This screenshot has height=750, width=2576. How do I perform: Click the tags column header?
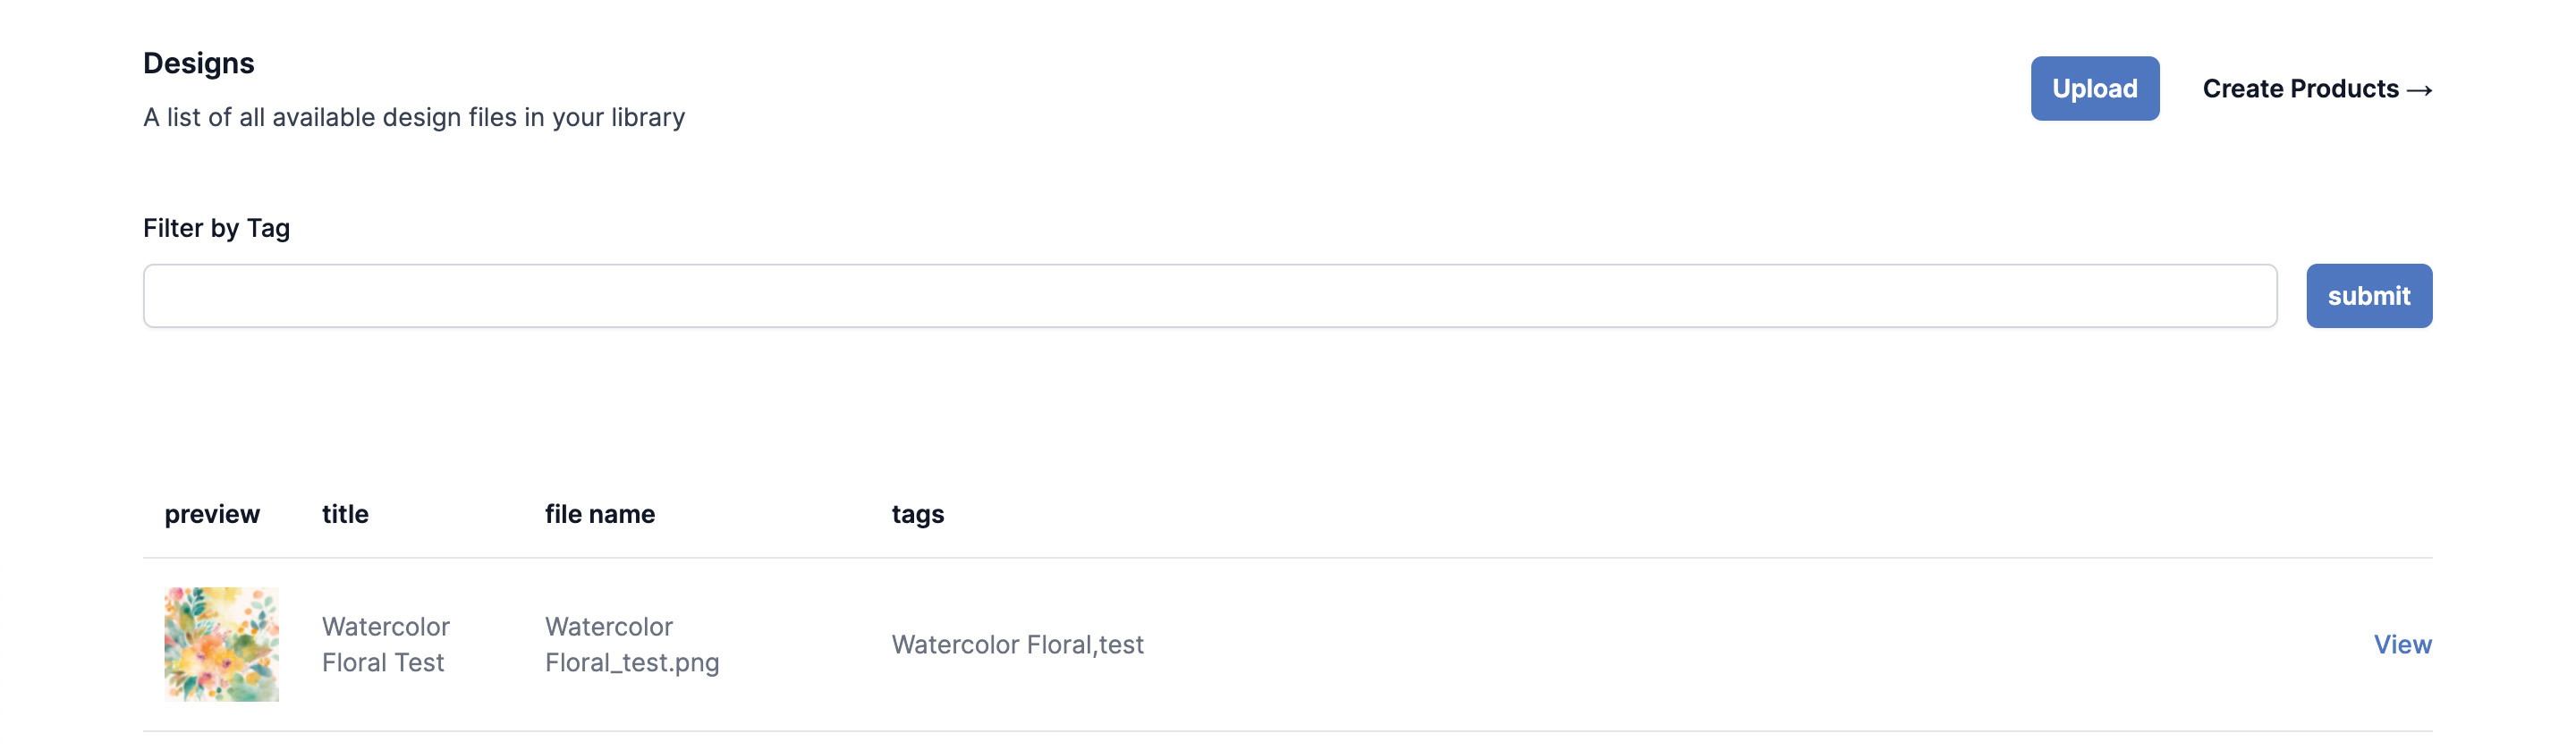point(917,514)
